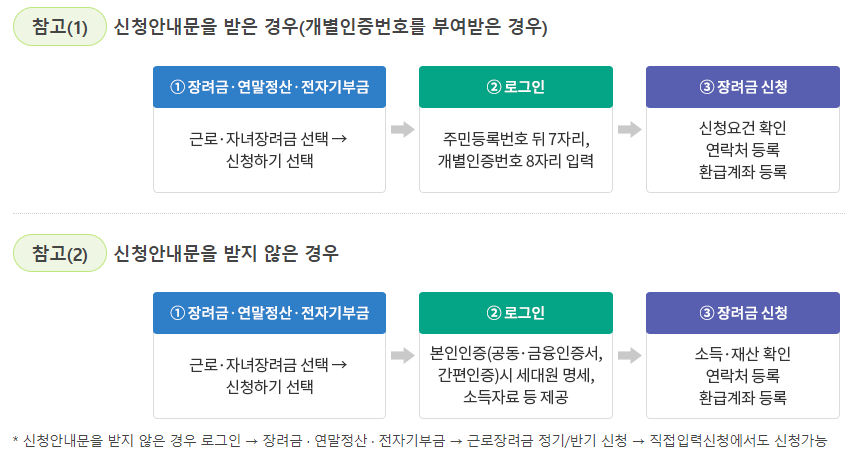
Task: Select purple ③ 장려금 신청 header in 참고(1)
Action: [x=743, y=87]
